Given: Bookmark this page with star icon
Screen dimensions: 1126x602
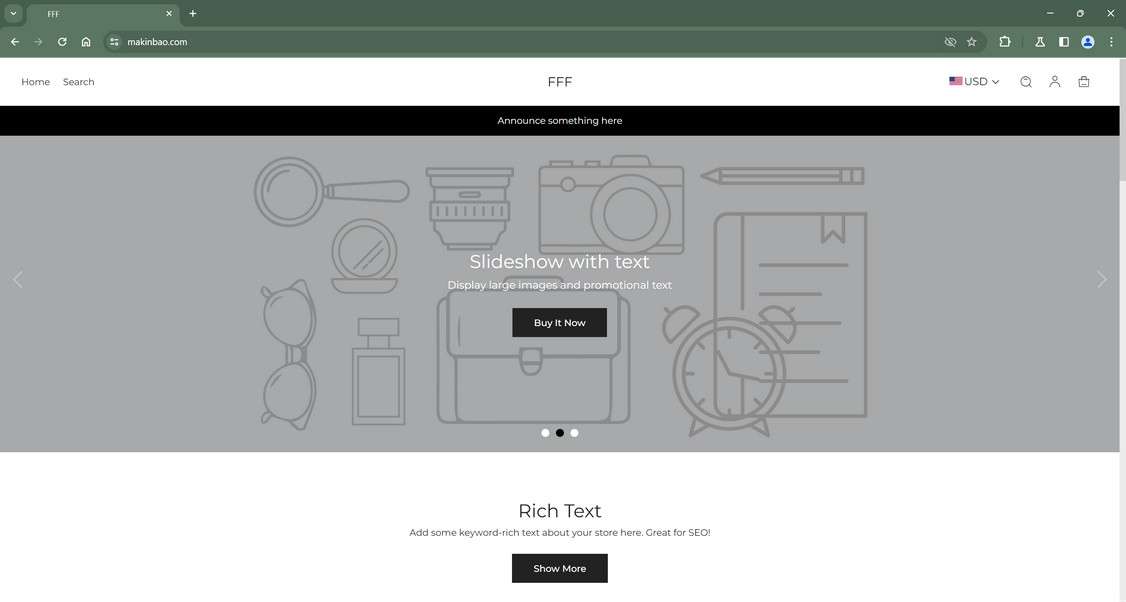Looking at the screenshot, I should (x=972, y=42).
